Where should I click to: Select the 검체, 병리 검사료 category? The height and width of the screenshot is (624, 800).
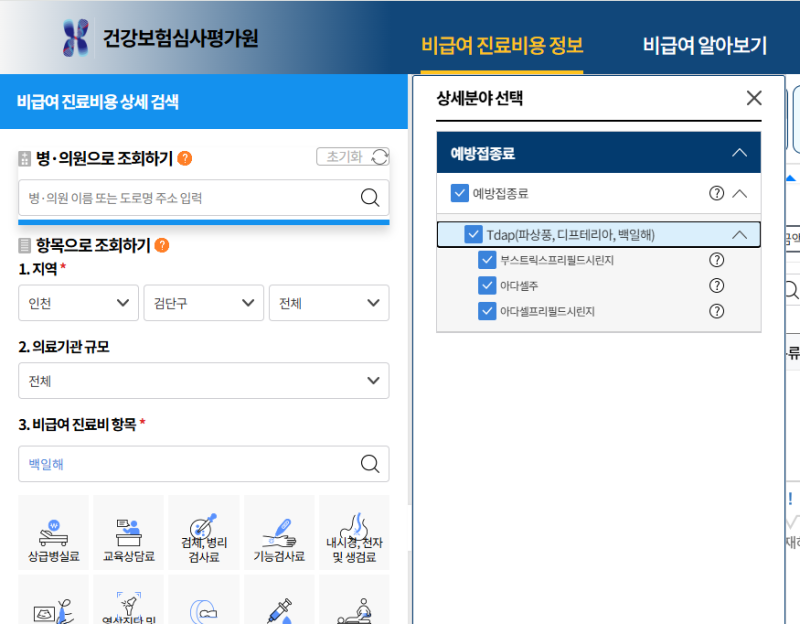pos(204,532)
